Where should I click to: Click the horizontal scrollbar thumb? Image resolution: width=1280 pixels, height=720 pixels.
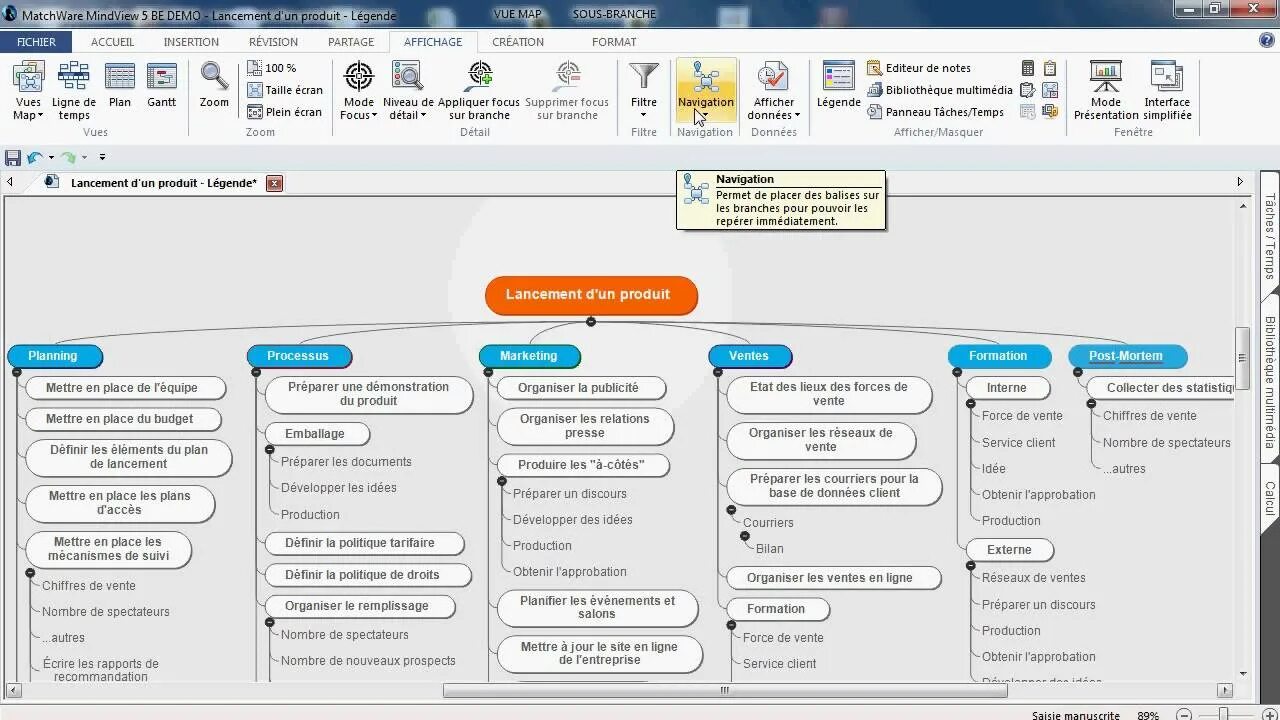coord(725,690)
